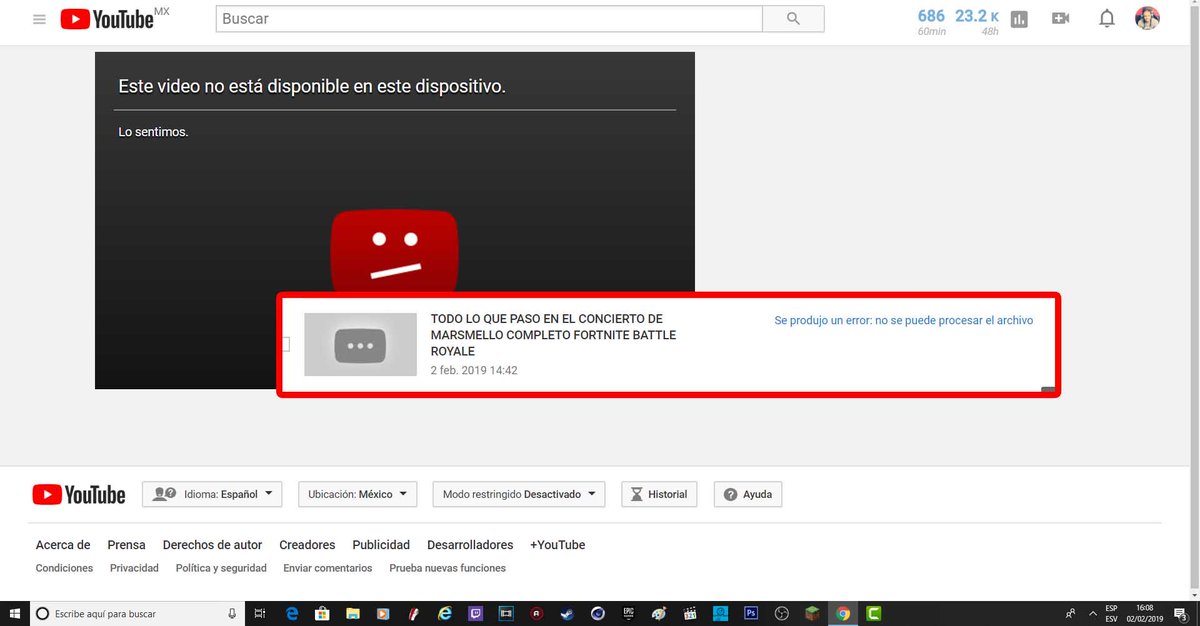Screen dimensions: 1200x626
Task: Click the 'Lo sentimos.' message text
Action: pos(153,132)
